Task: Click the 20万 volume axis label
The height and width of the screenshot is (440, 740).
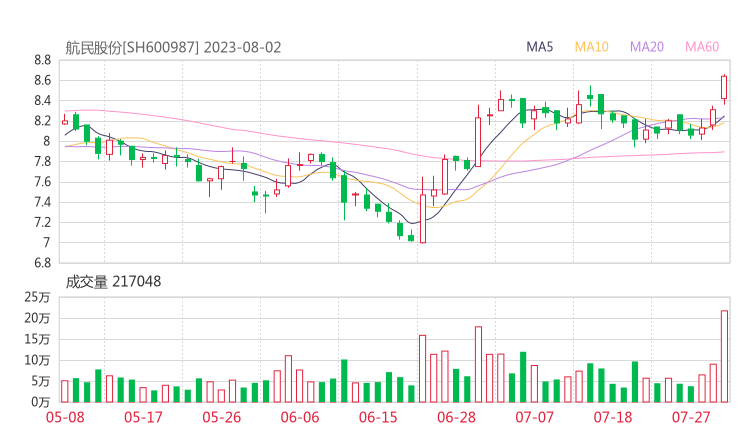Action: point(37,318)
